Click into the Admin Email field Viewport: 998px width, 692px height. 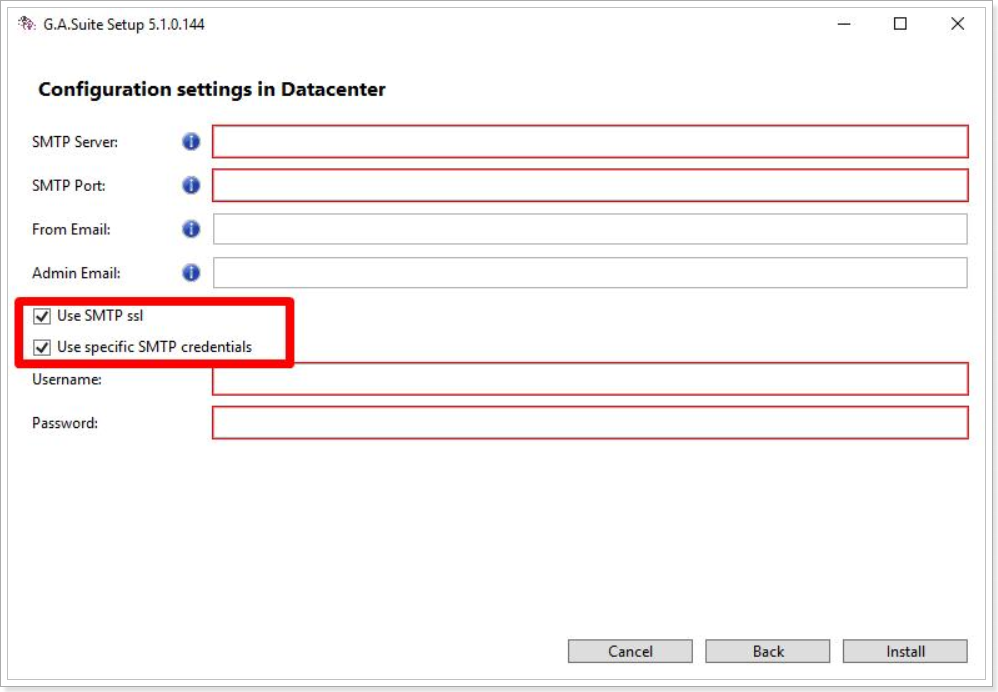click(x=590, y=272)
